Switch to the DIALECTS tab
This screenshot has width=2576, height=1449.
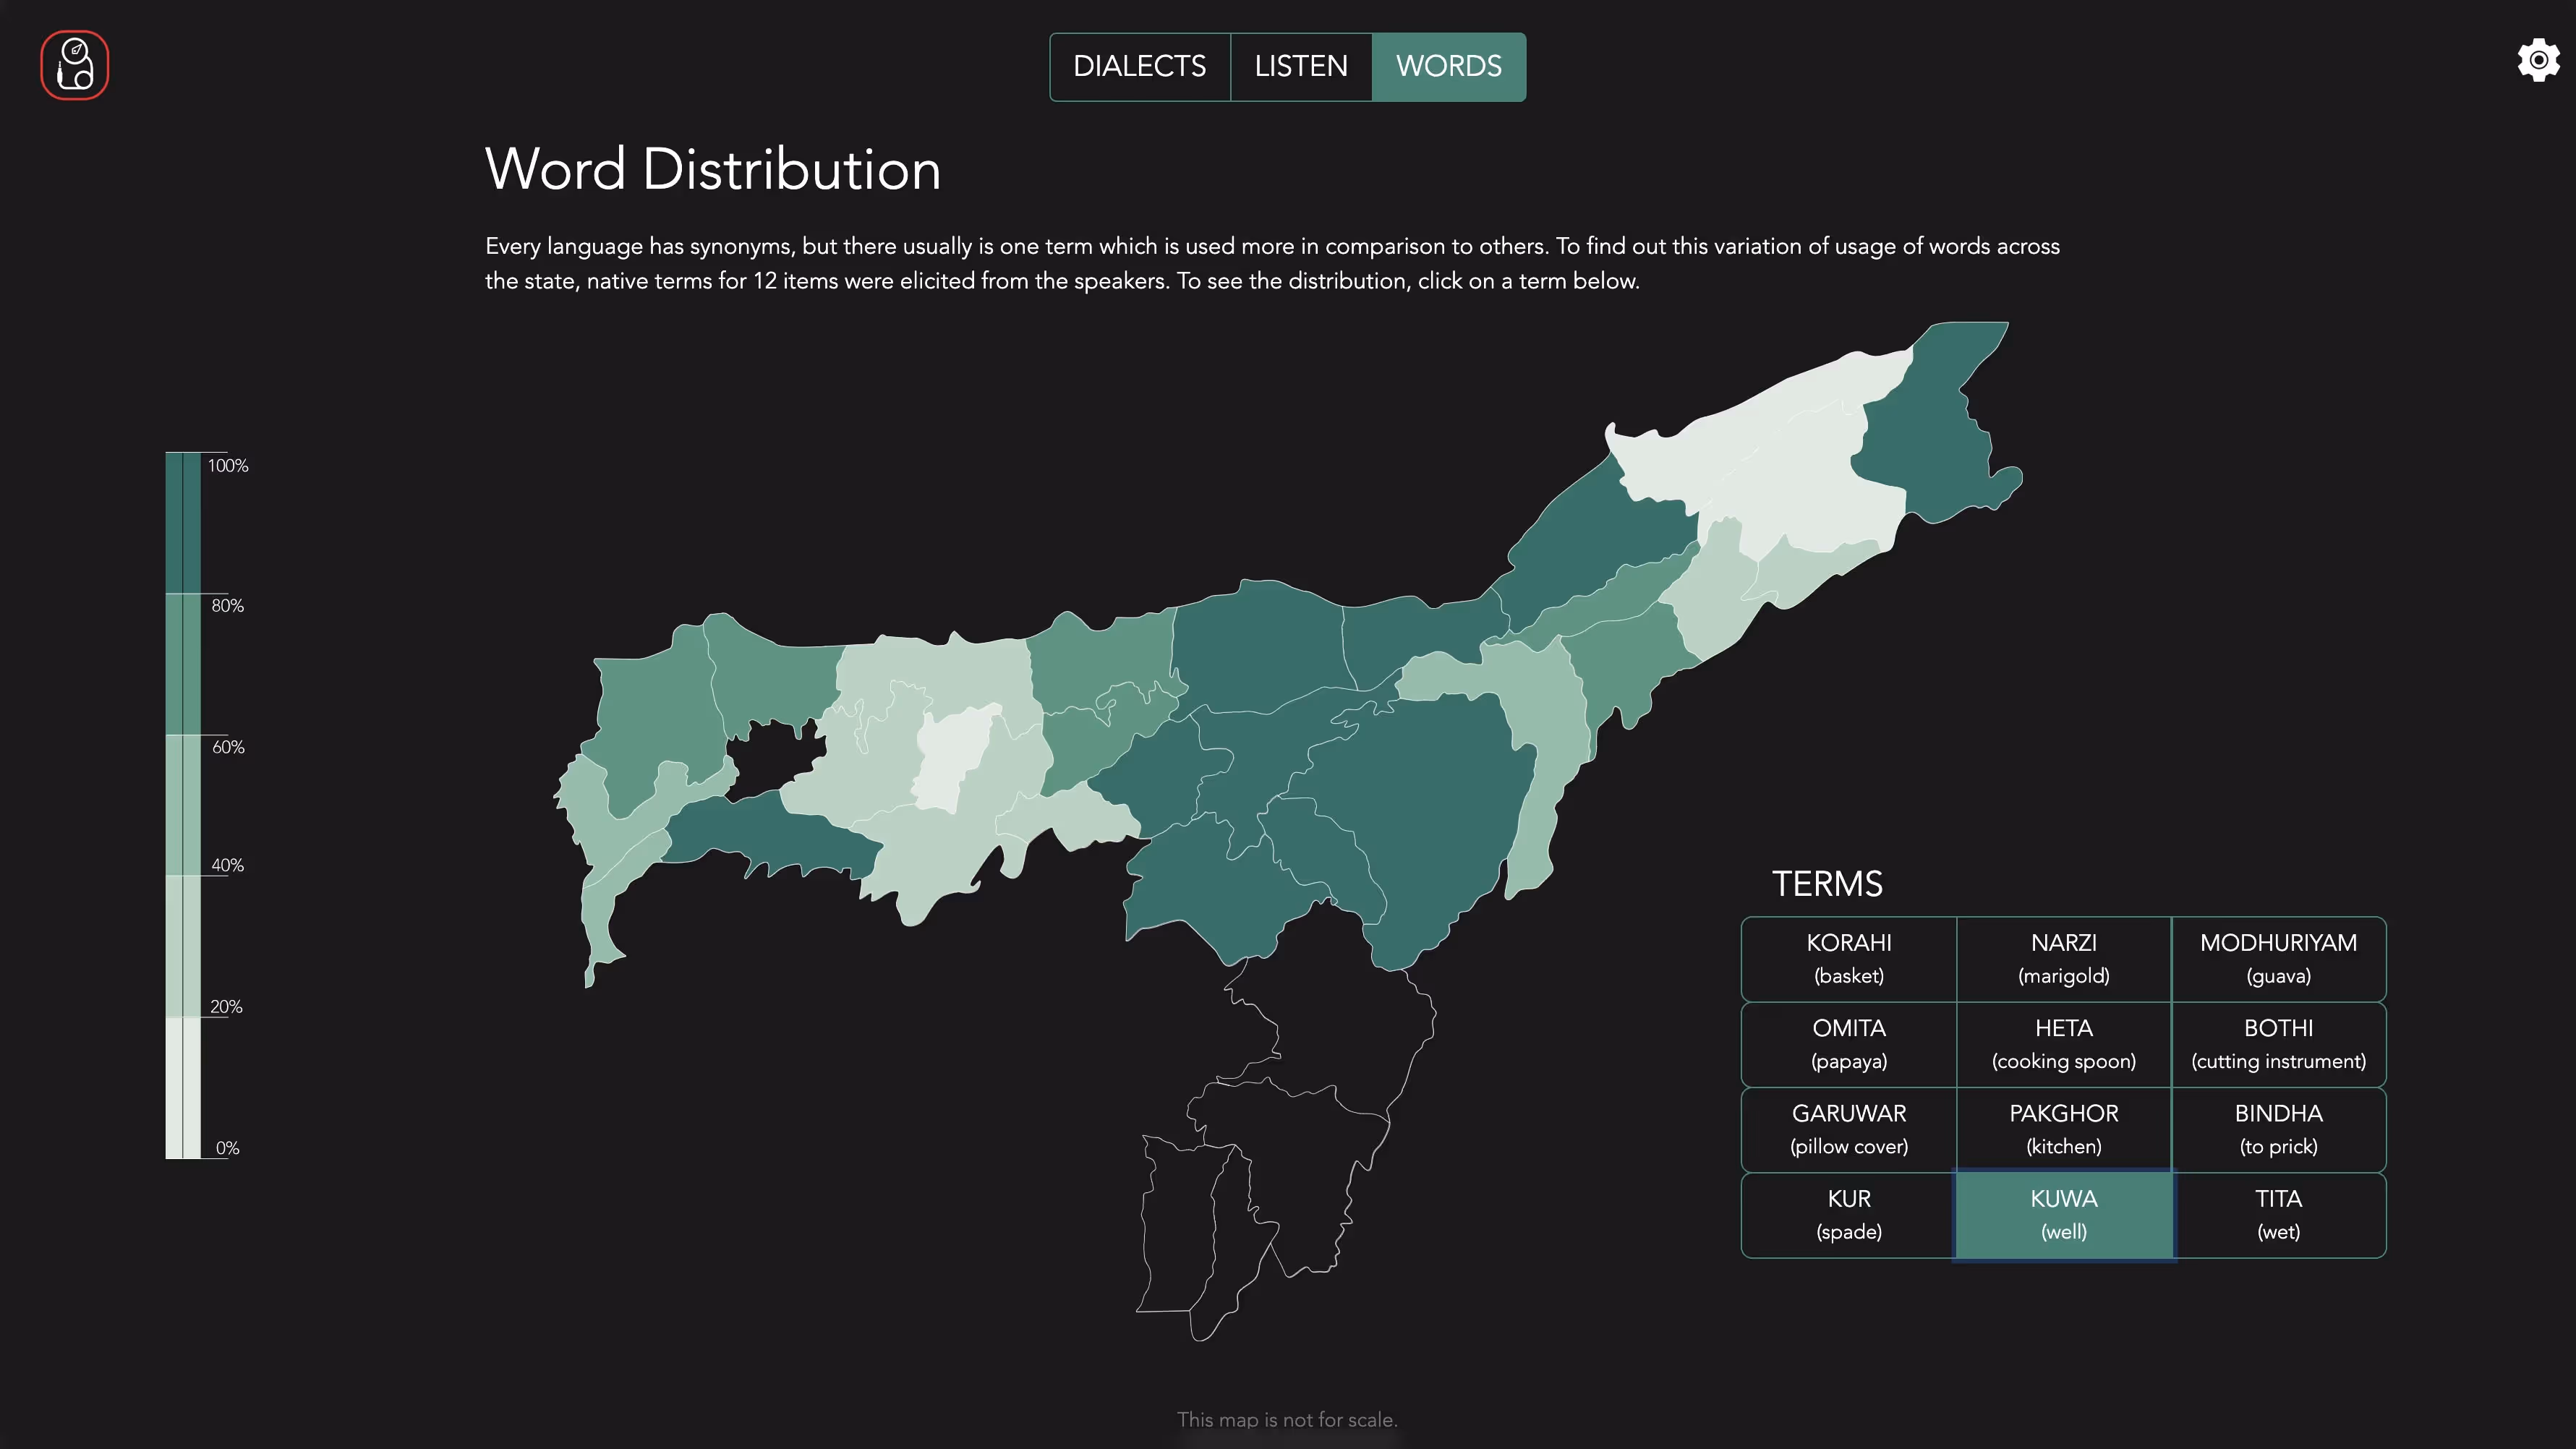1139,67
